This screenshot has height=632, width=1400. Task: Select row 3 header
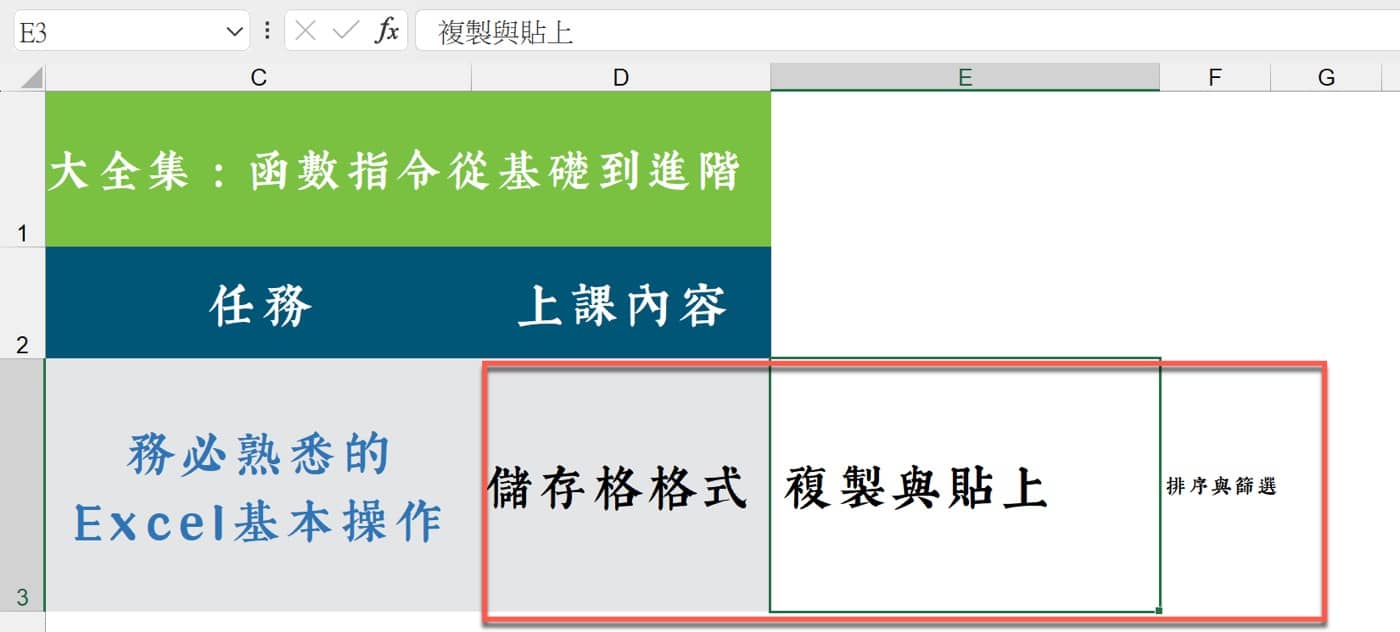coord(22,485)
